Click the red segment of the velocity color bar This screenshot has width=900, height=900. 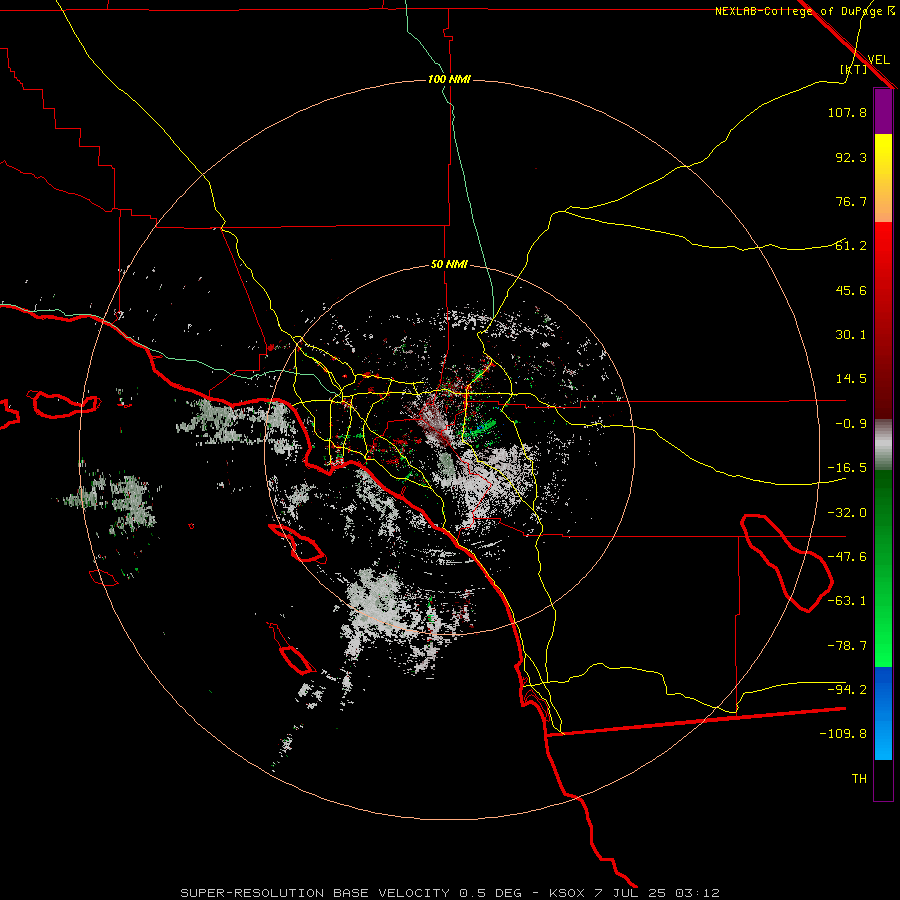(883, 320)
